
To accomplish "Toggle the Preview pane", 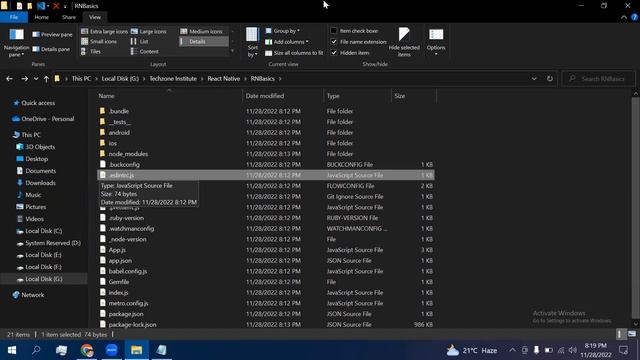I will [52, 35].
